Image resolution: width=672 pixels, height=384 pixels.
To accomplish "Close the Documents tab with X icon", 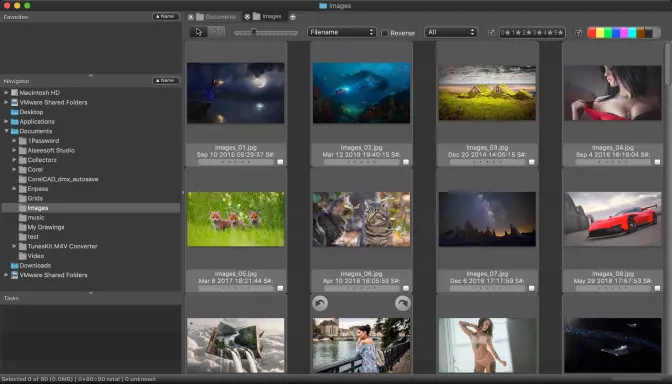I will (191, 17).
